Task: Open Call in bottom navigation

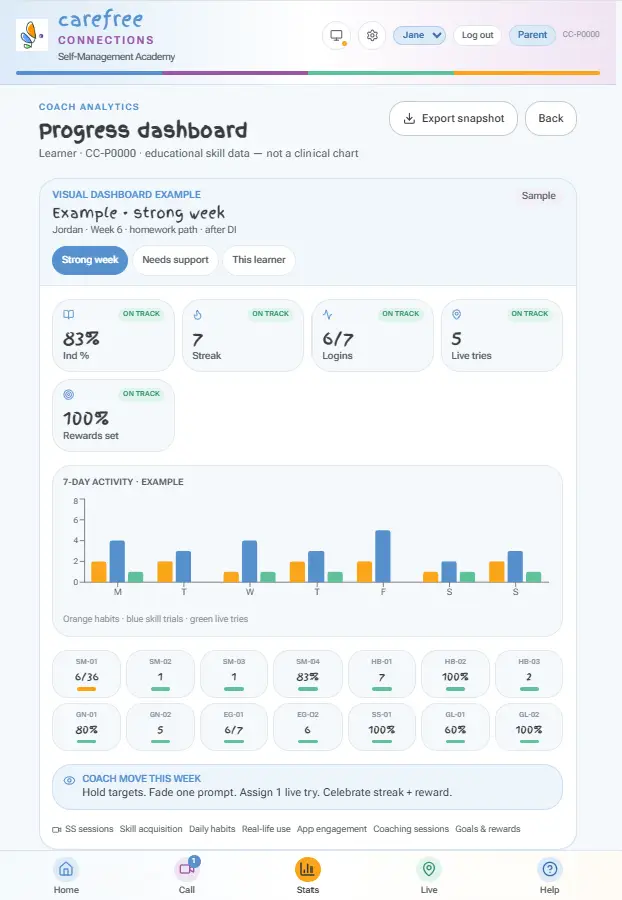Action: 186,876
